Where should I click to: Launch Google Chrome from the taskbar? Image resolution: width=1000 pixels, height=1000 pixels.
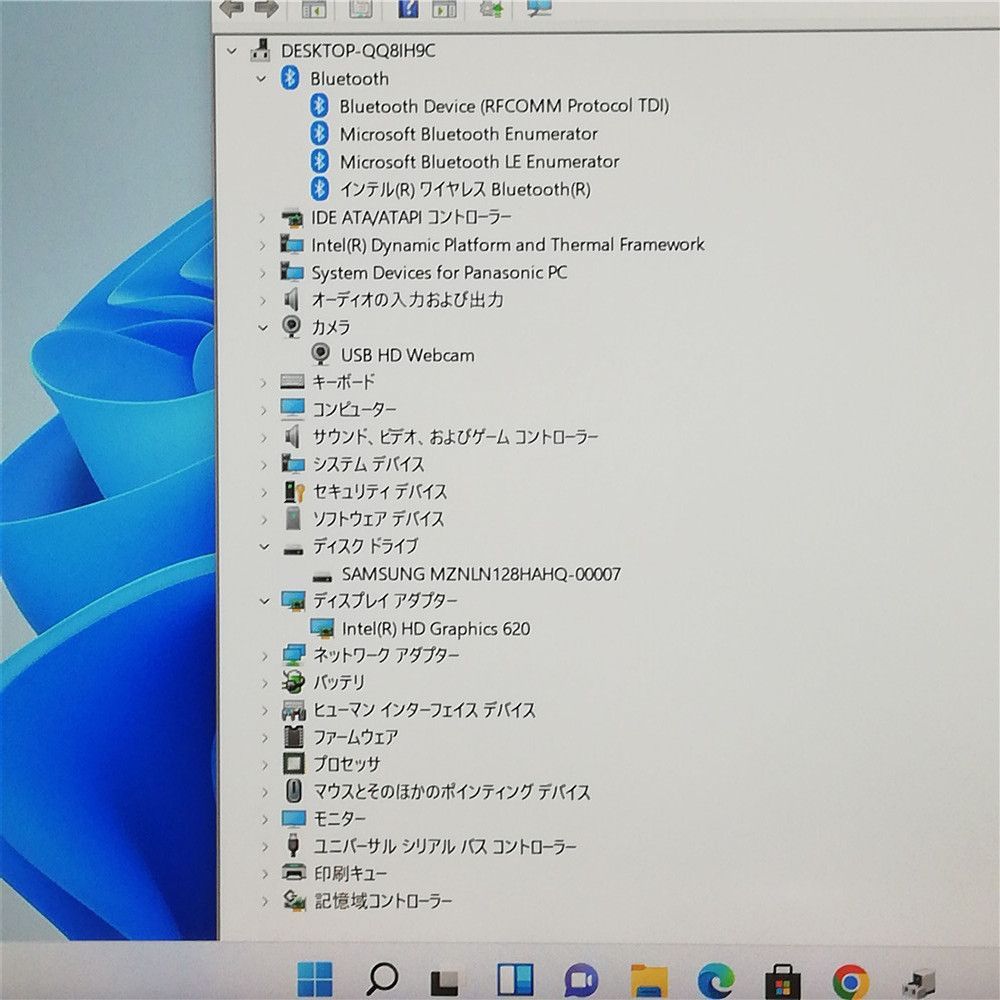point(850,983)
